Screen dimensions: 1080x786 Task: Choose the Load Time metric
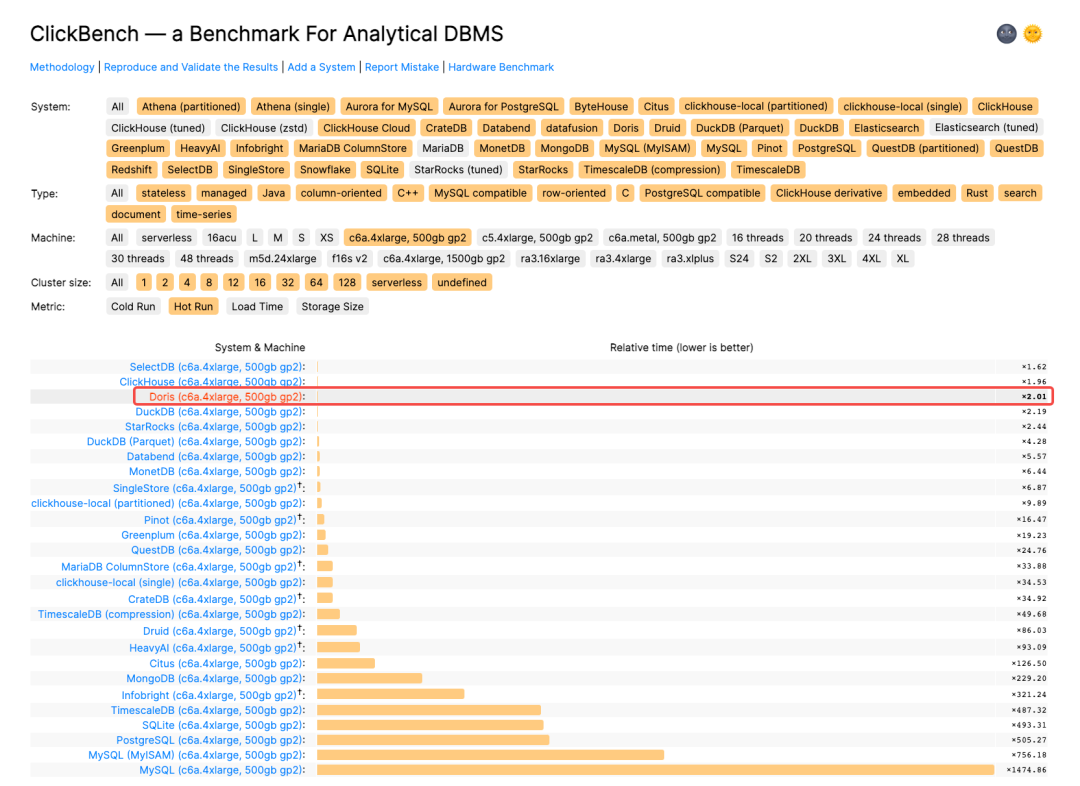tap(257, 307)
